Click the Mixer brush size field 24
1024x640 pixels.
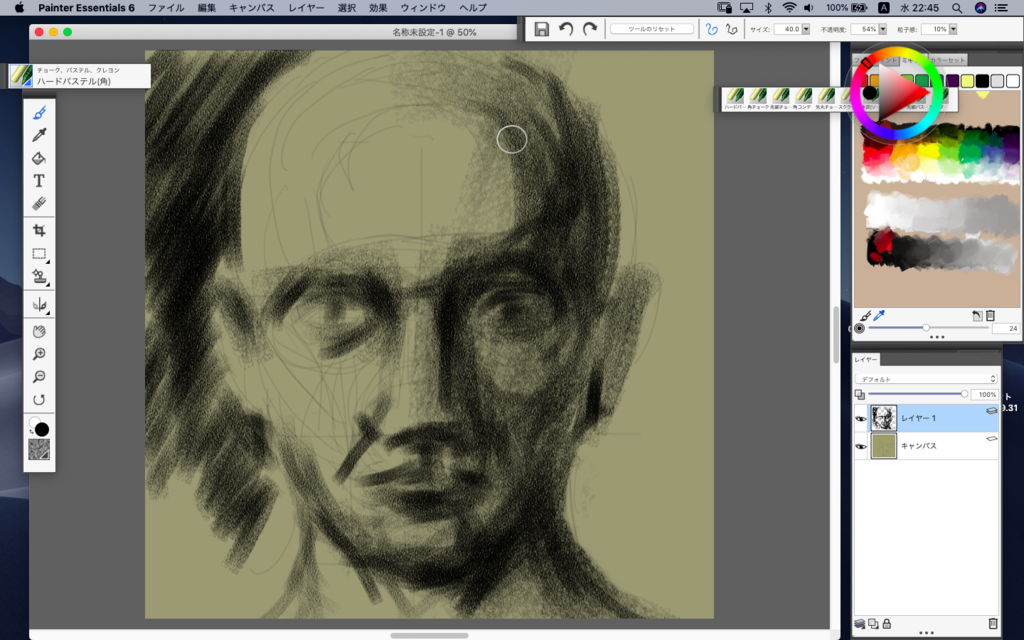tap(1006, 328)
